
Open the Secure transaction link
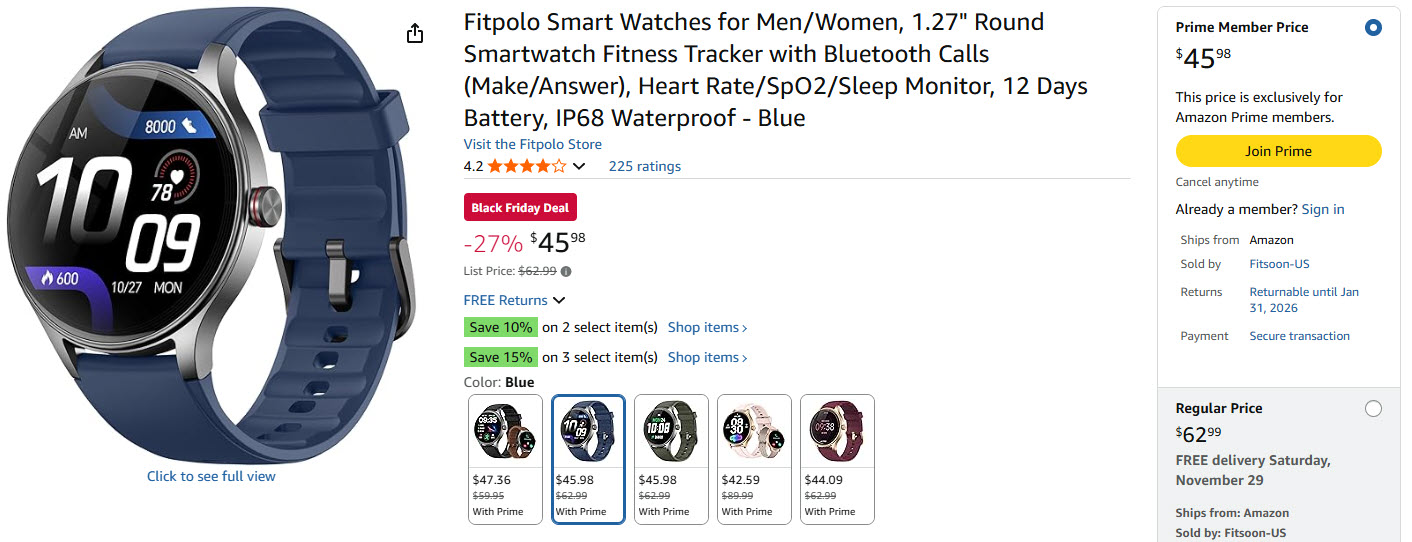(1299, 336)
